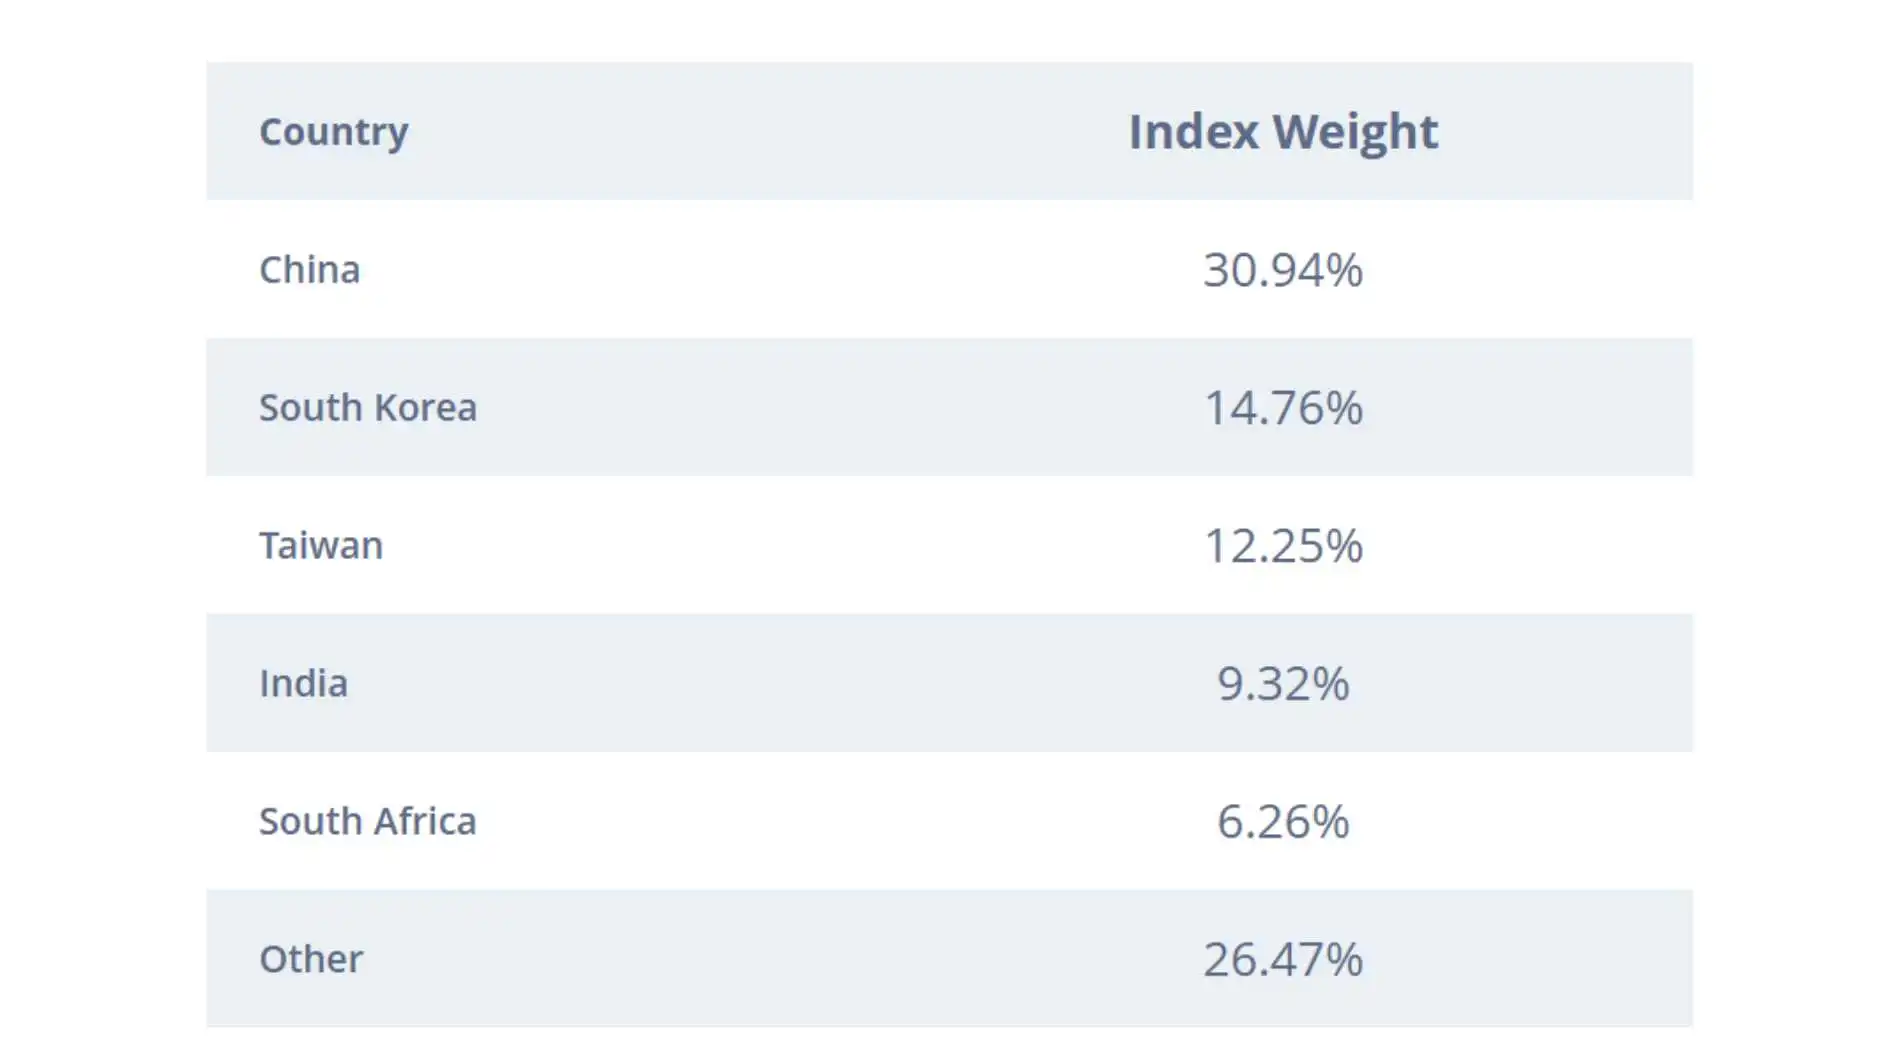The width and height of the screenshot is (1890, 1063).
Task: Click the 6.26% weight value
Action: pos(1282,822)
